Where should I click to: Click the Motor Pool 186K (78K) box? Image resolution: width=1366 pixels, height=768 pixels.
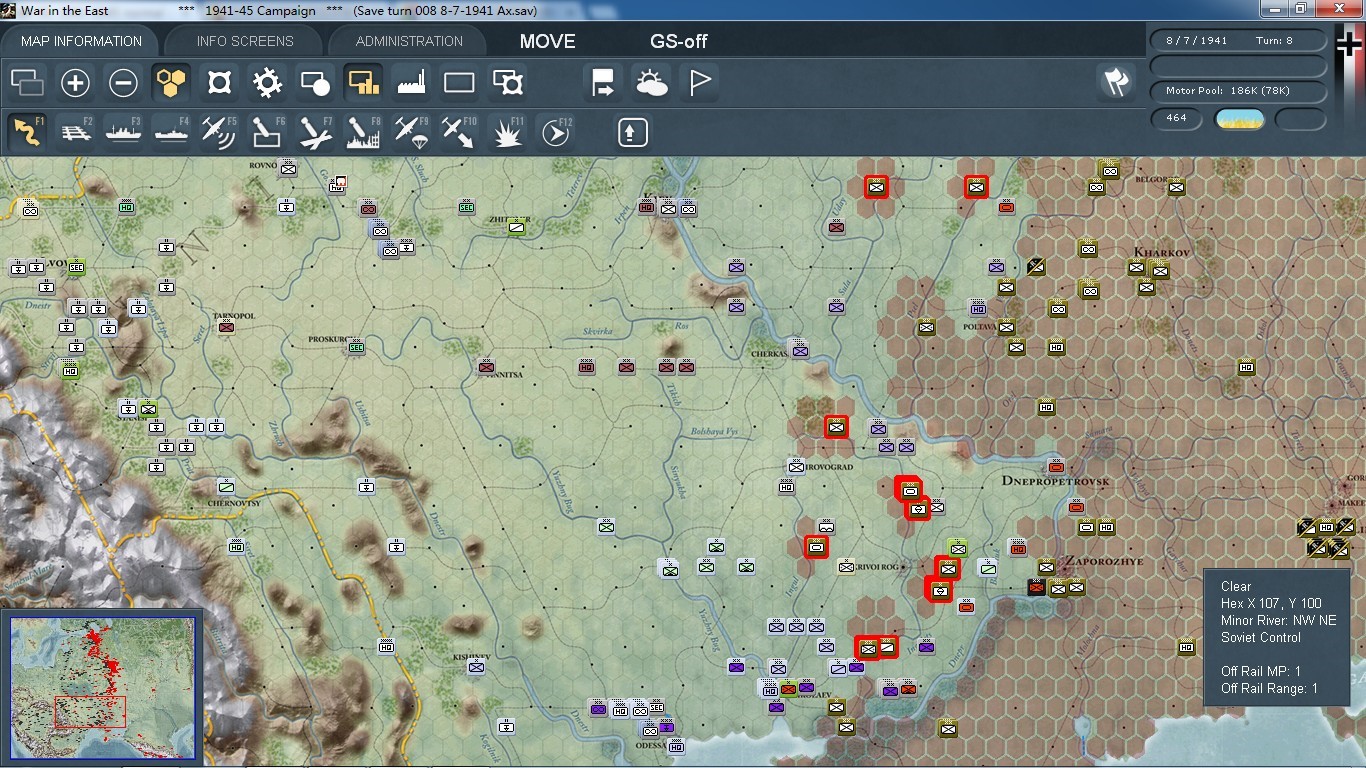[1239, 91]
